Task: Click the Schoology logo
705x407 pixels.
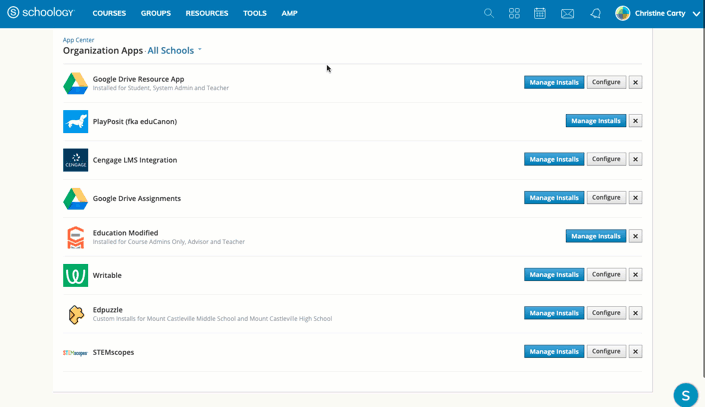Action: (x=41, y=13)
